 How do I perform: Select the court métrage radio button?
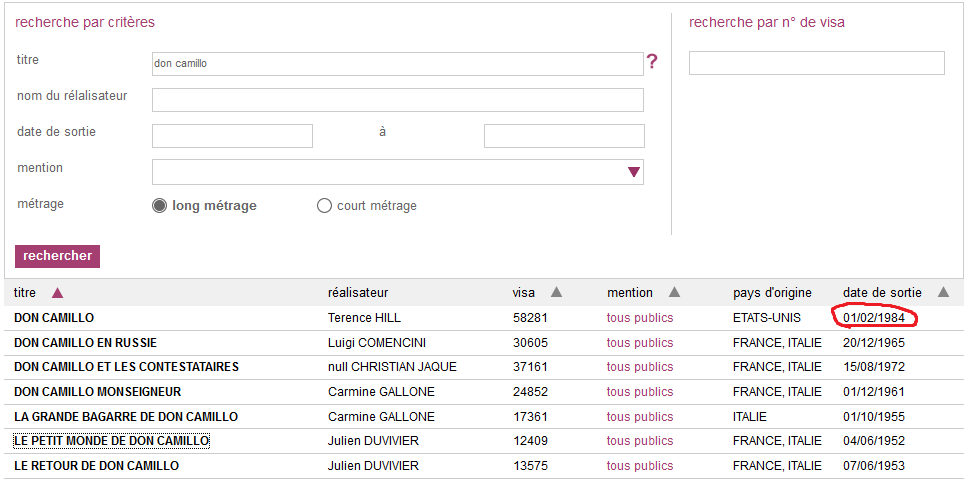coord(324,206)
